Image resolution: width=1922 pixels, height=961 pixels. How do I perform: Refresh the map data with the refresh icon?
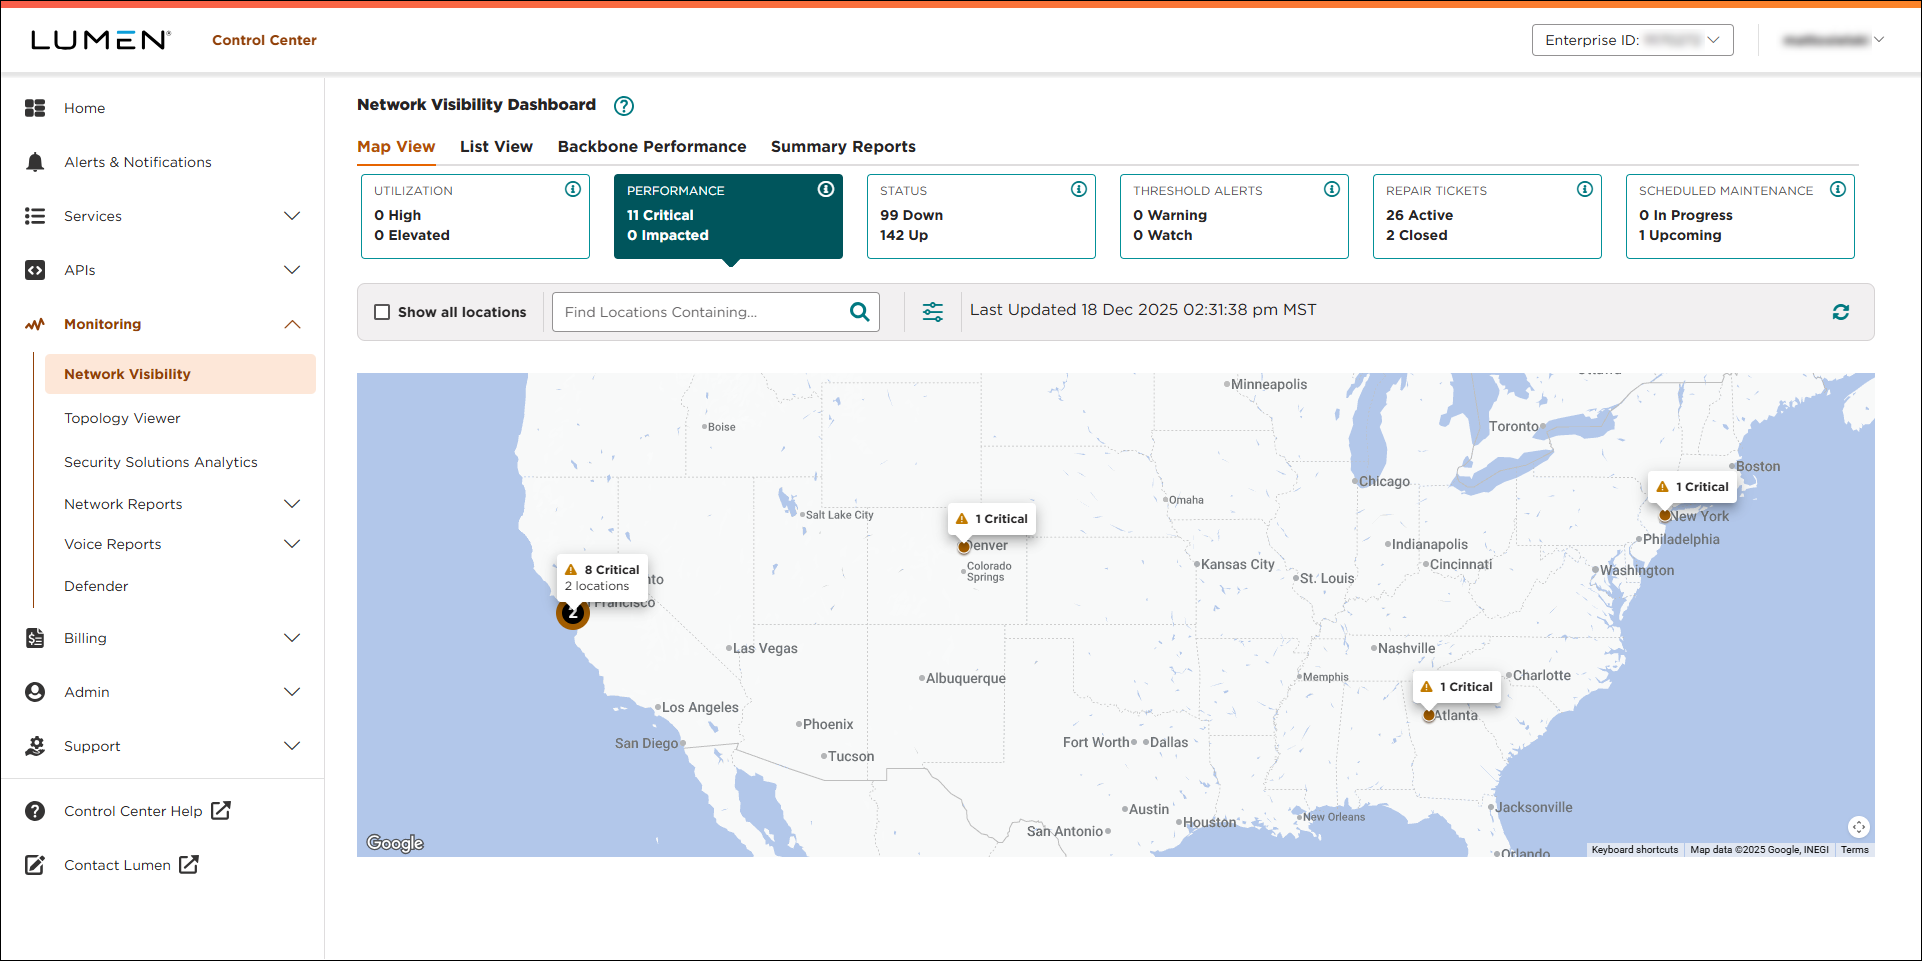[1841, 311]
